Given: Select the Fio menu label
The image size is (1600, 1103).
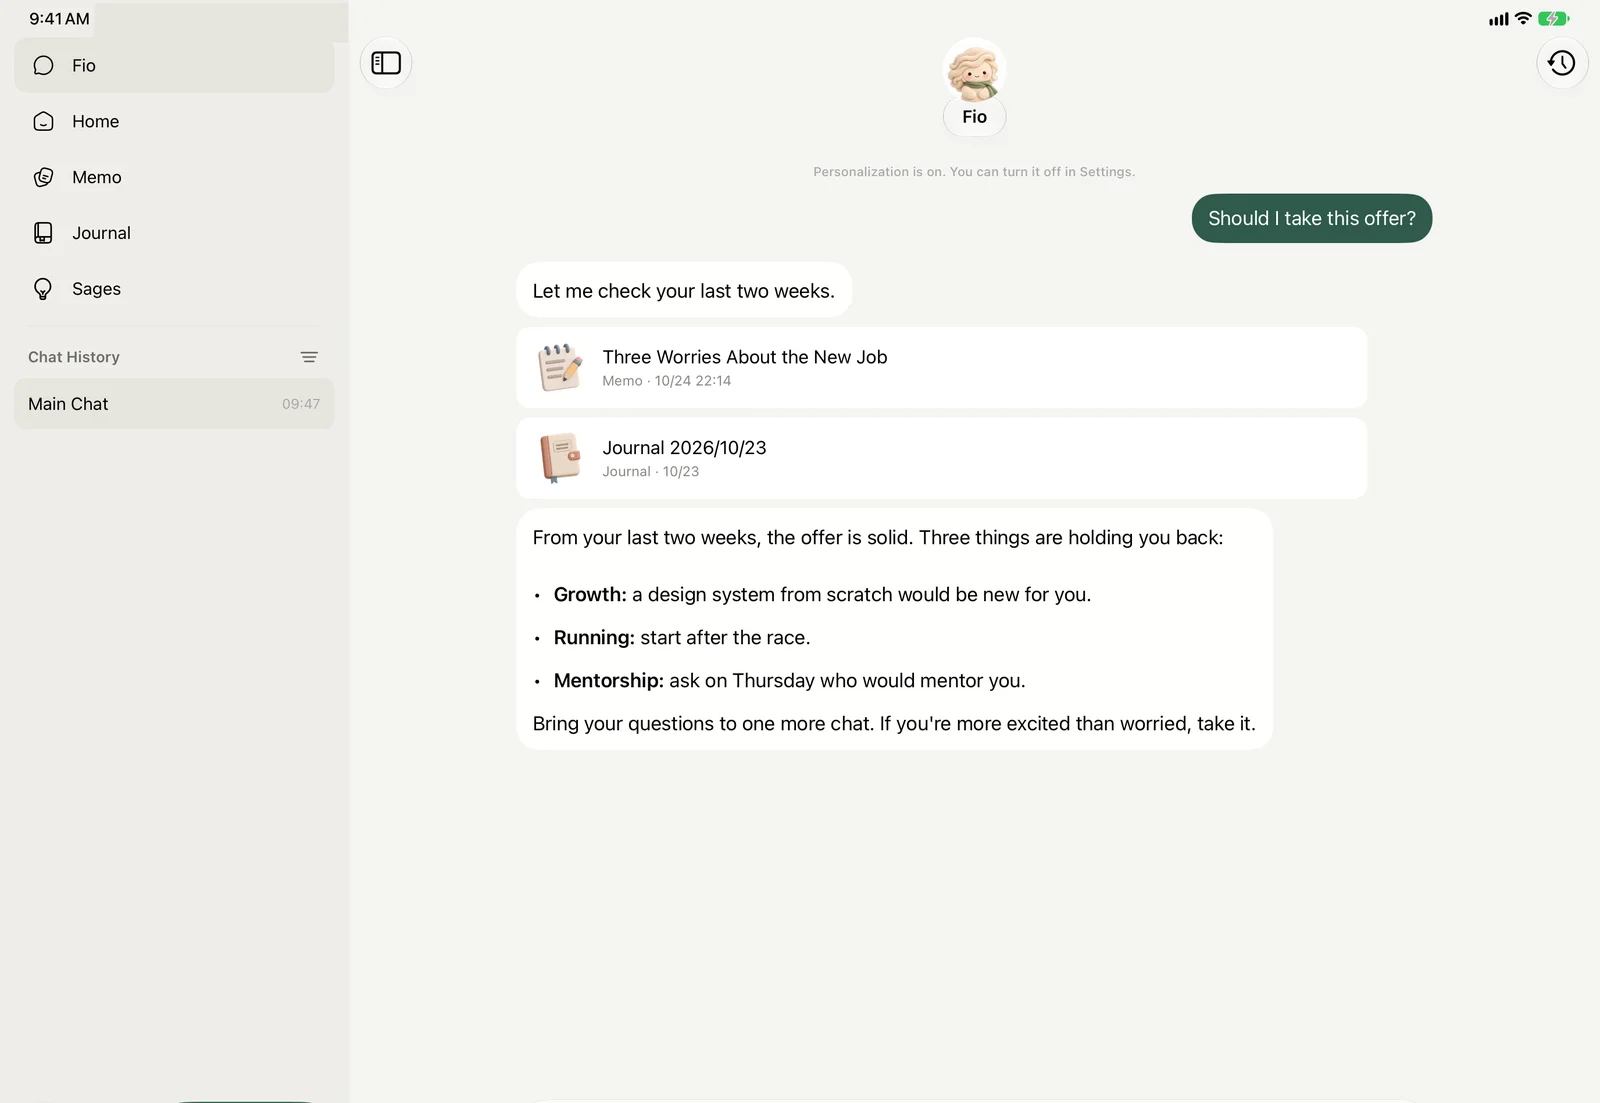Looking at the screenshot, I should point(84,65).
